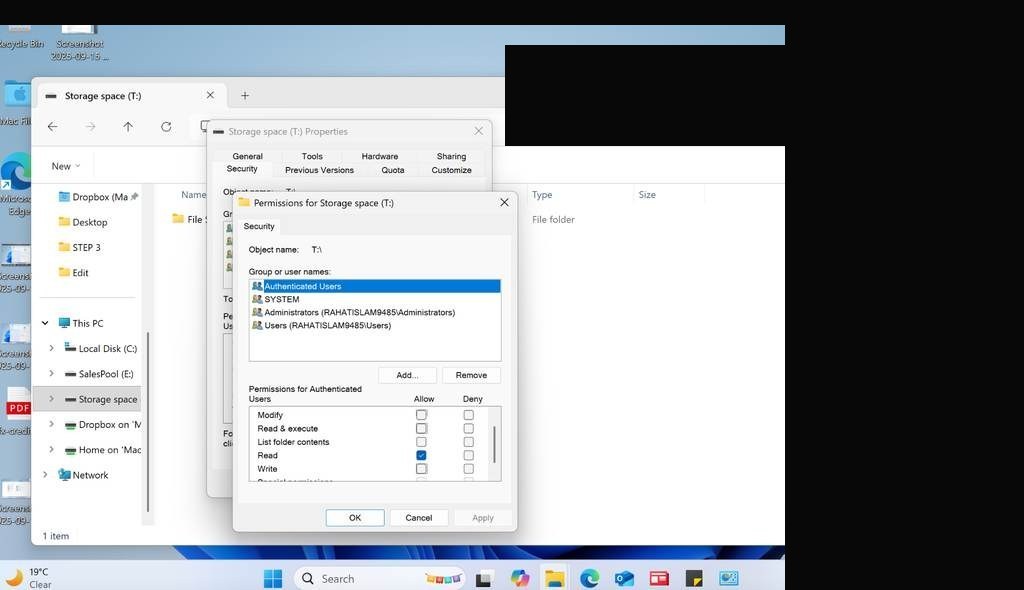Click the Back arrow in File Explorer
The width and height of the screenshot is (1024, 590).
click(x=53, y=127)
